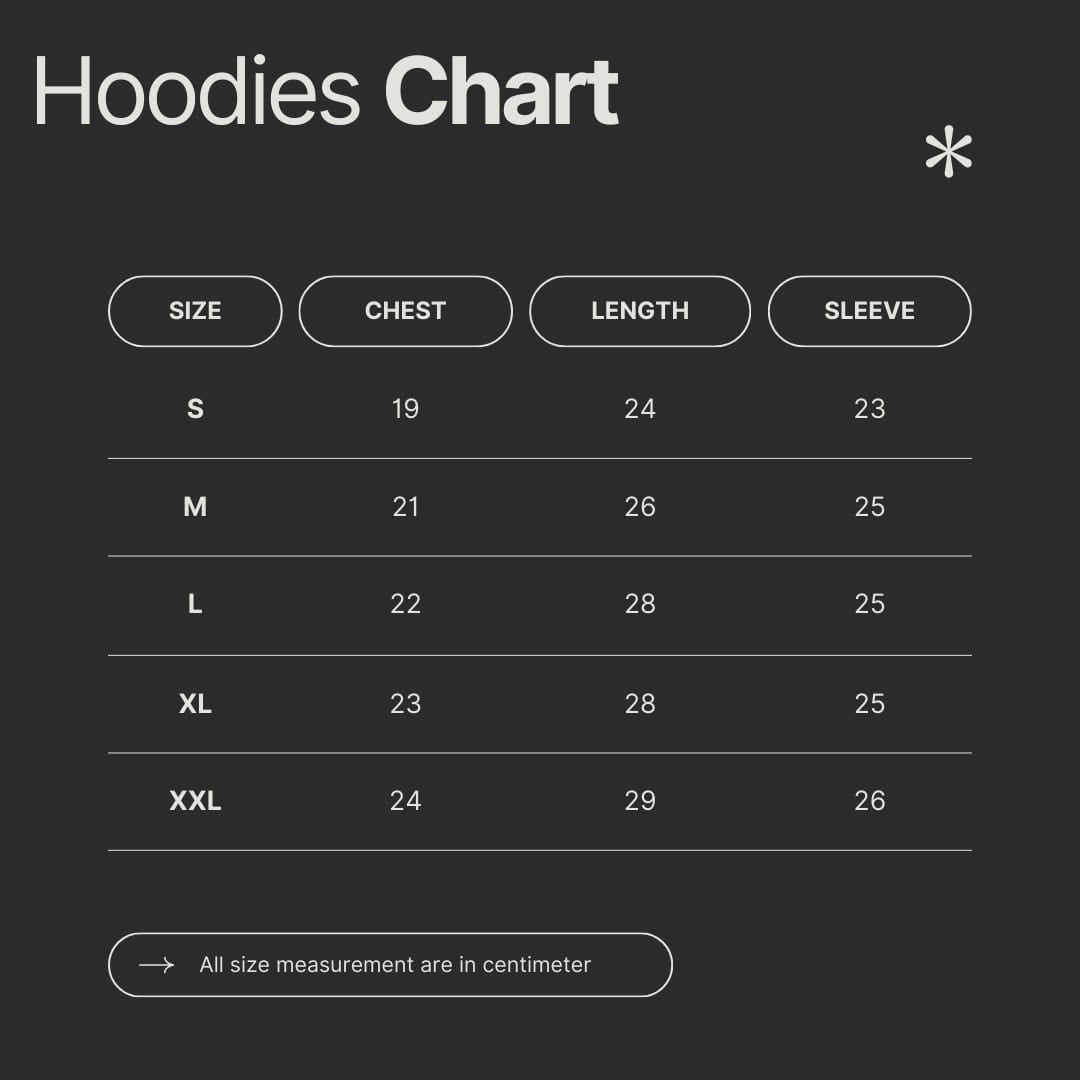This screenshot has width=1080, height=1080.
Task: Select the SIZE column header pill
Action: tap(195, 311)
